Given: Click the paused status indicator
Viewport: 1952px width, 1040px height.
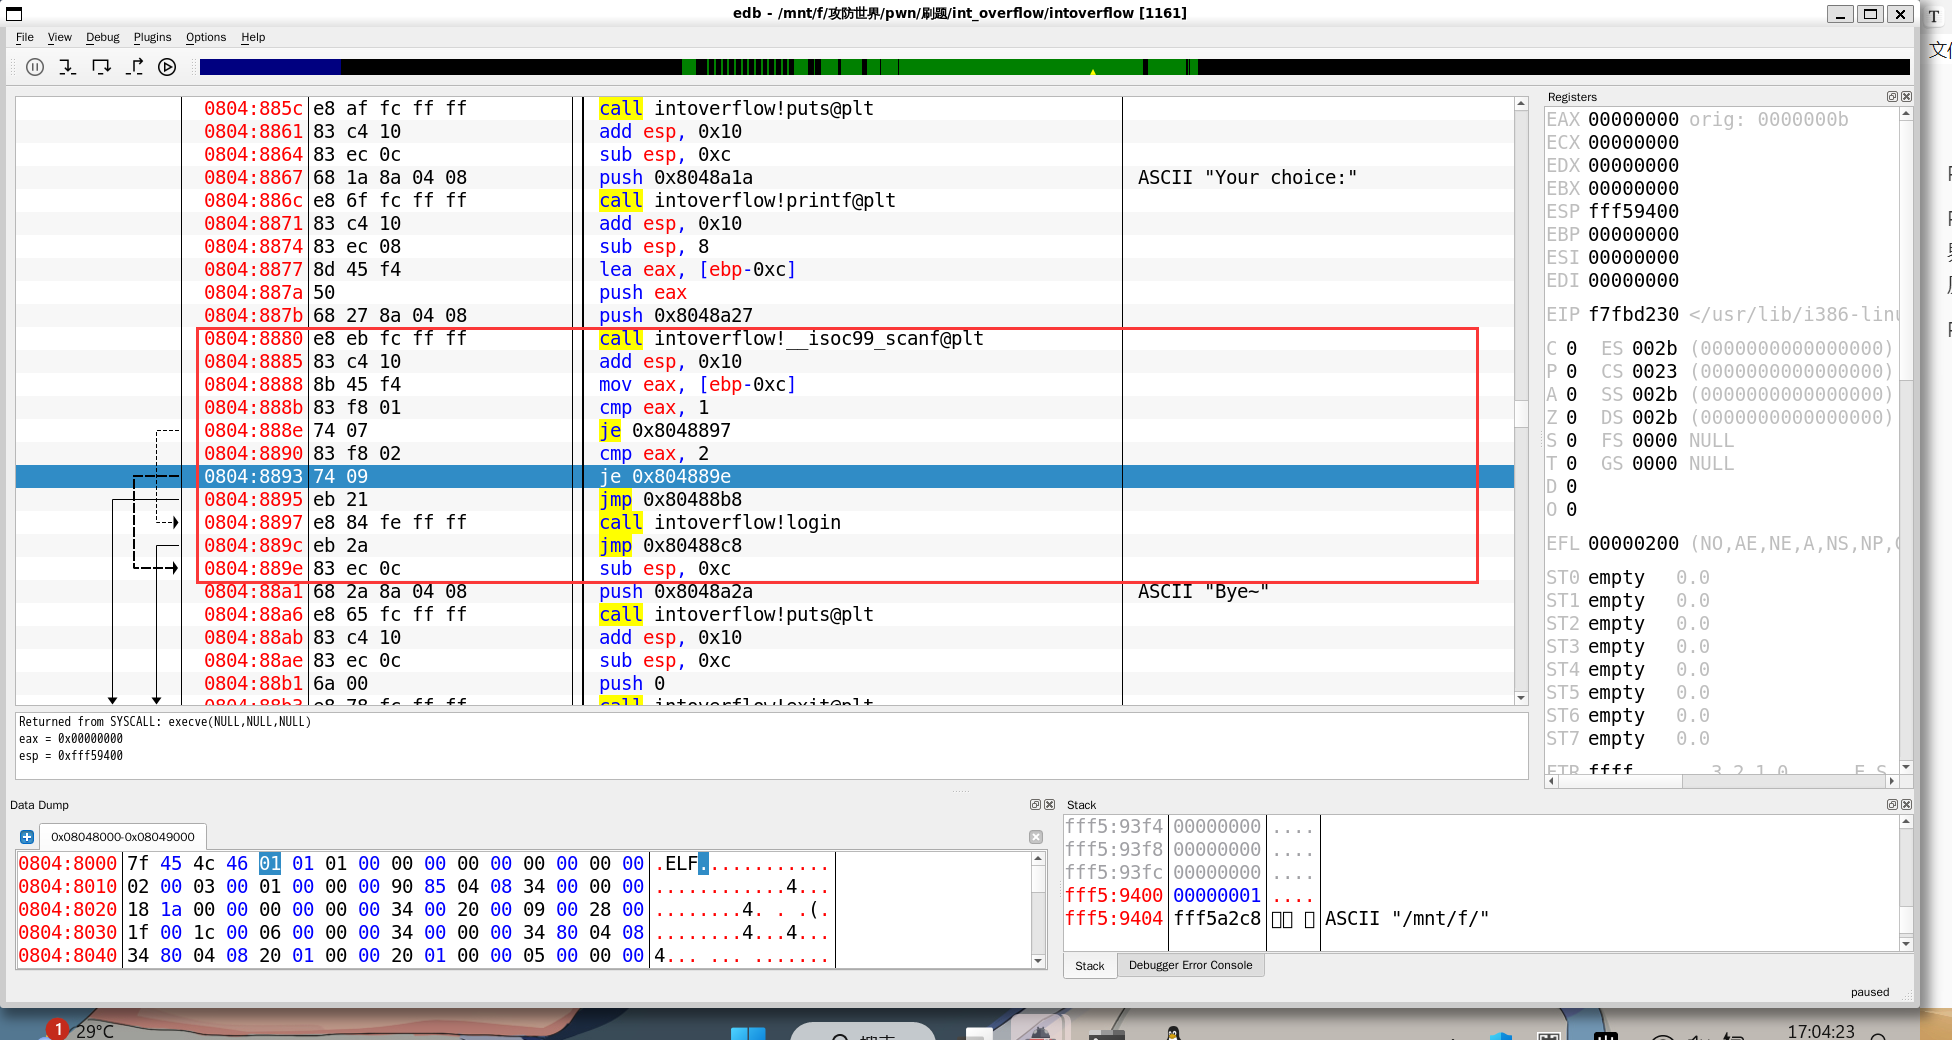Looking at the screenshot, I should click(1869, 992).
